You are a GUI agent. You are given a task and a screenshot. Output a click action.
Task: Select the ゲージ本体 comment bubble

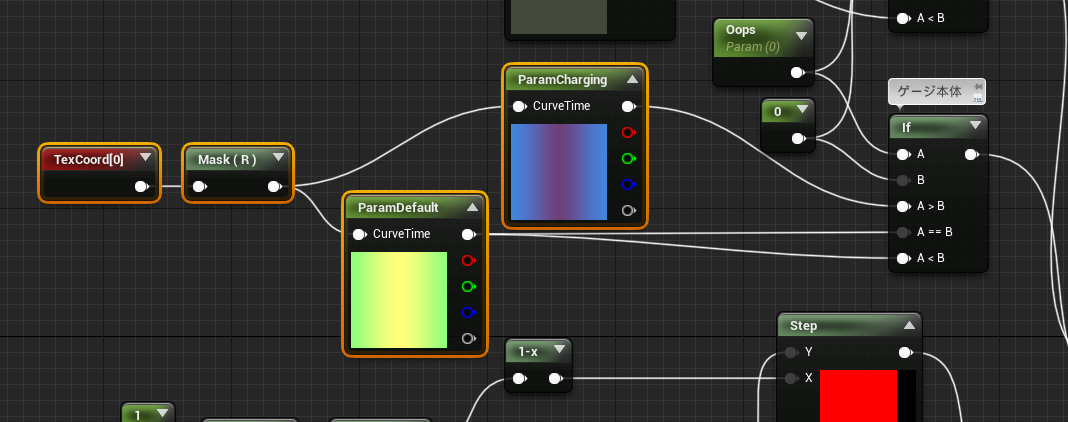tap(937, 92)
